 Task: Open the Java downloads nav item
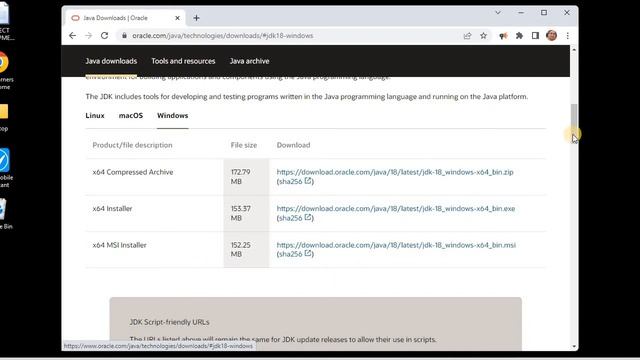coord(111,61)
